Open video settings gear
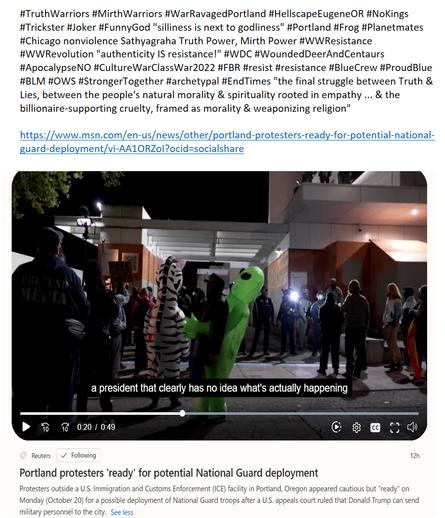This screenshot has height=518, width=445. pyautogui.click(x=356, y=427)
